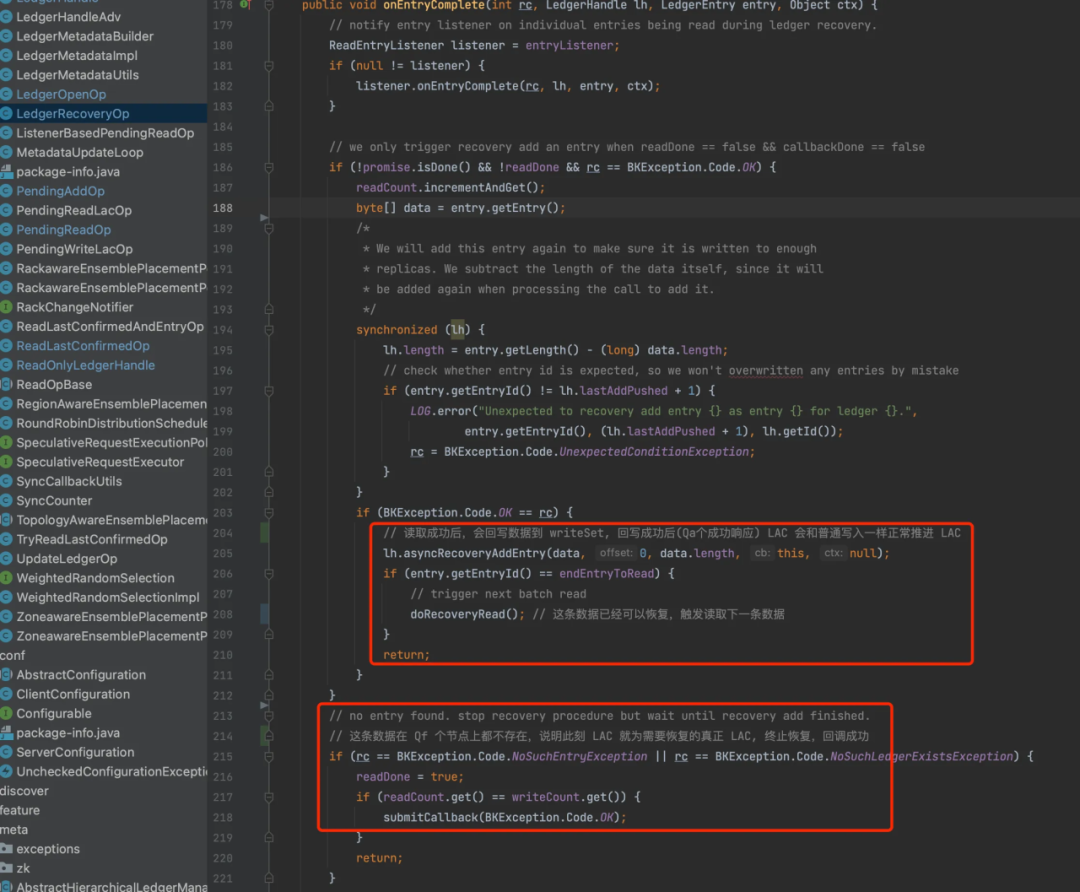Select ReadOnlyLedgerHandle in file list
This screenshot has height=892, width=1080.
(85, 366)
